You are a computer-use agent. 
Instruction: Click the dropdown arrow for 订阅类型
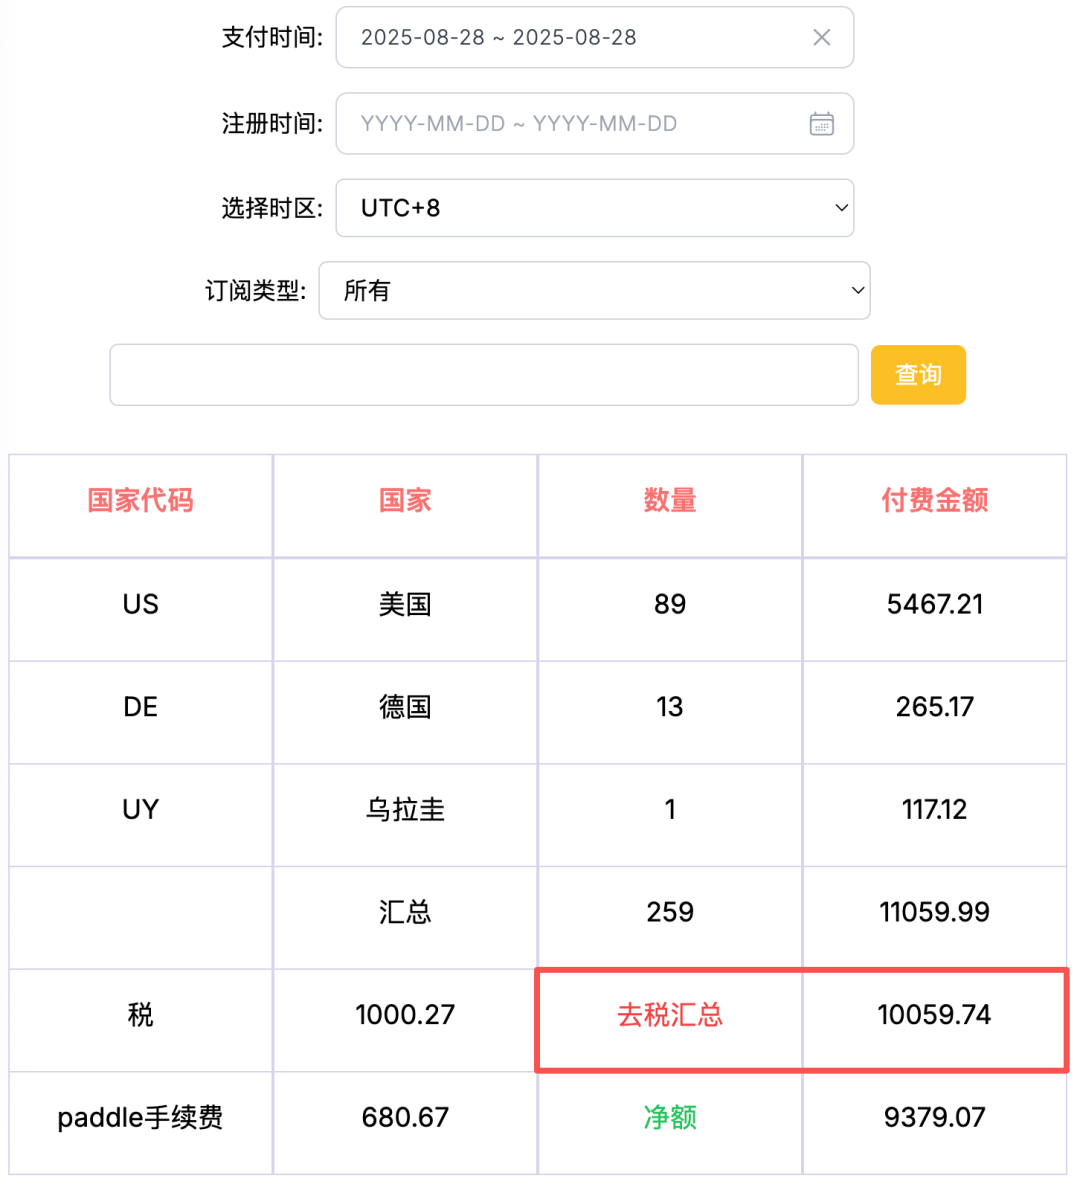[857, 290]
